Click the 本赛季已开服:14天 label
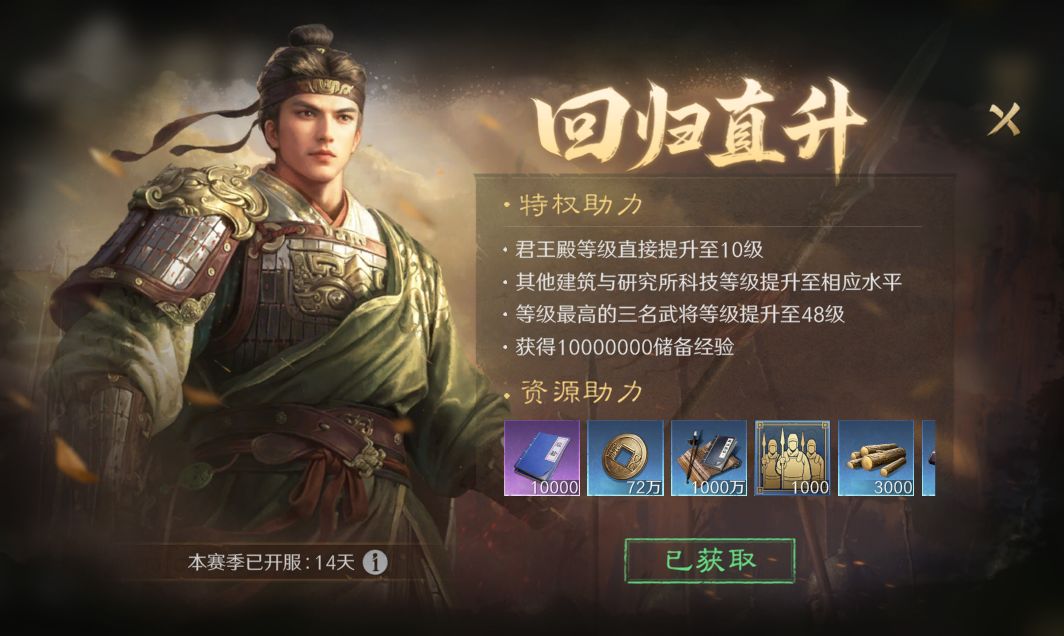 [x=271, y=562]
